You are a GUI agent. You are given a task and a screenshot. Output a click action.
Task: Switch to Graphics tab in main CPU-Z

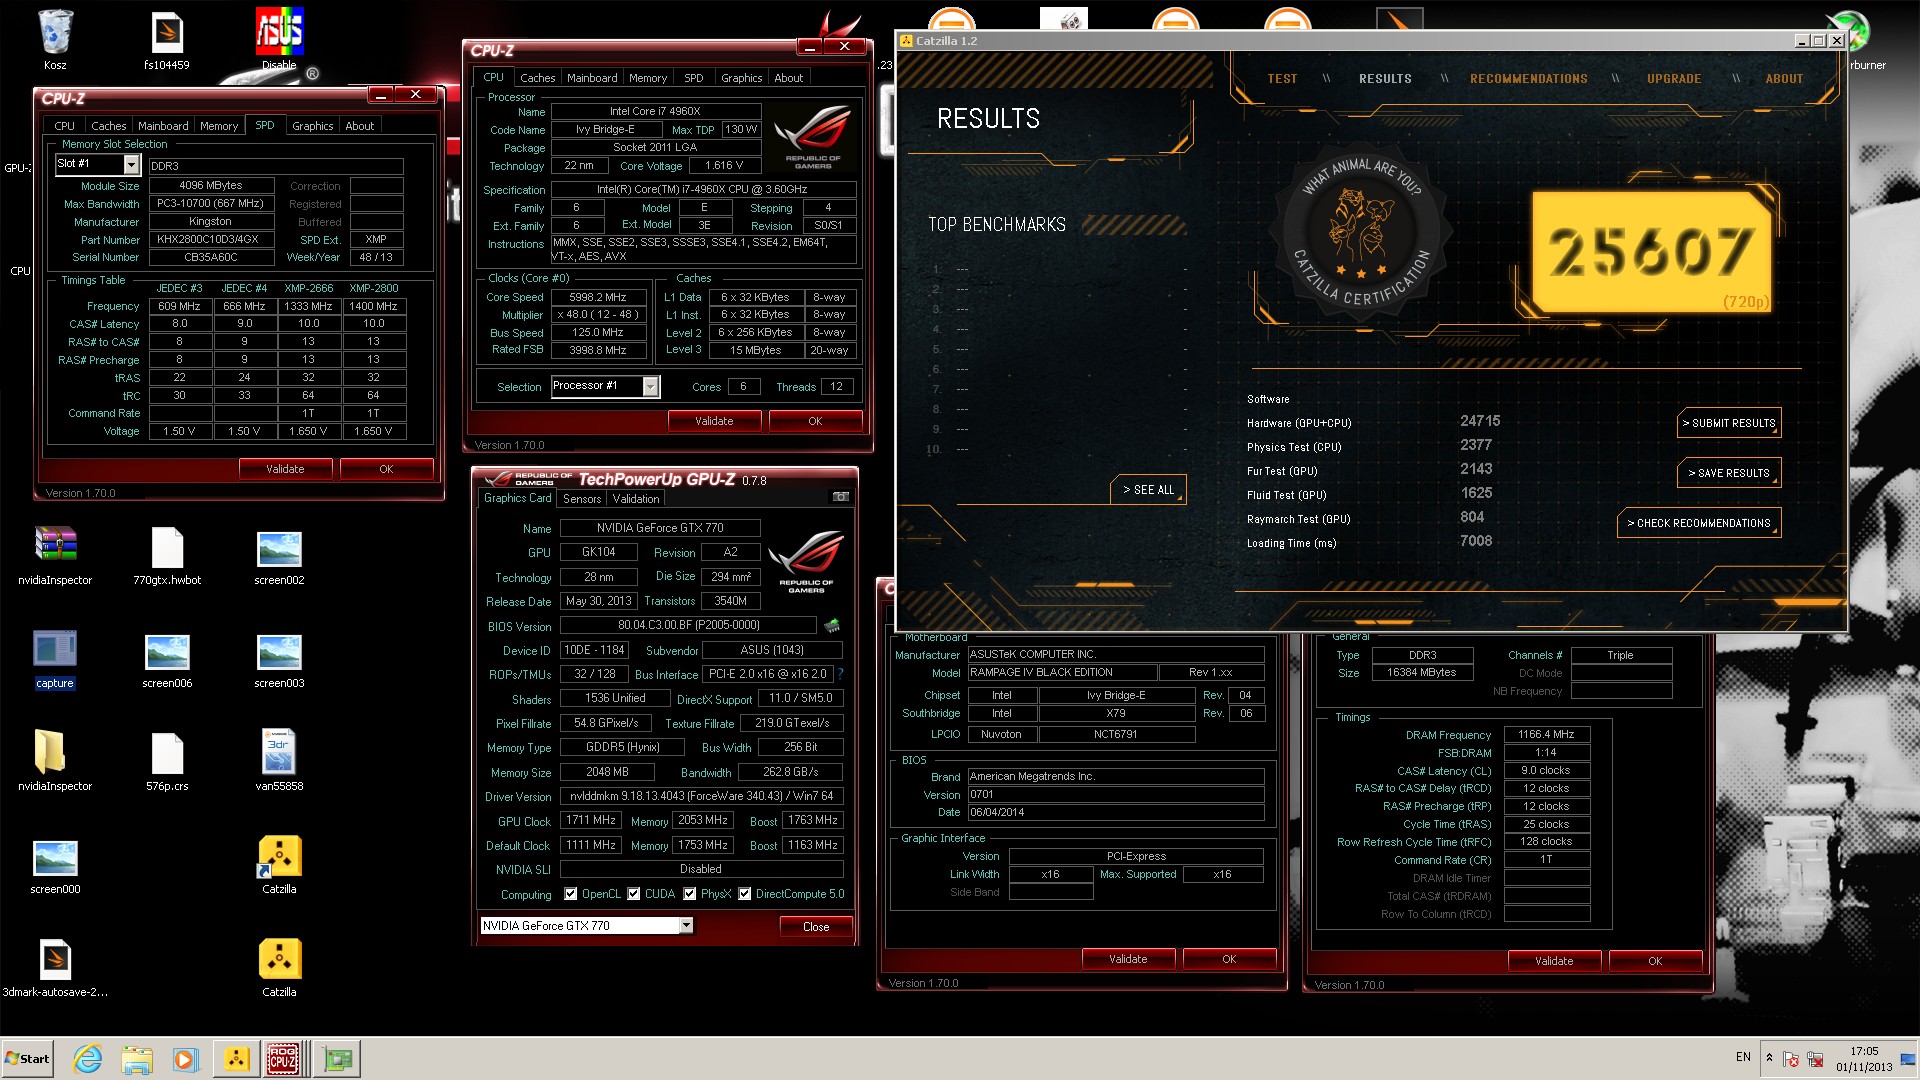742,78
